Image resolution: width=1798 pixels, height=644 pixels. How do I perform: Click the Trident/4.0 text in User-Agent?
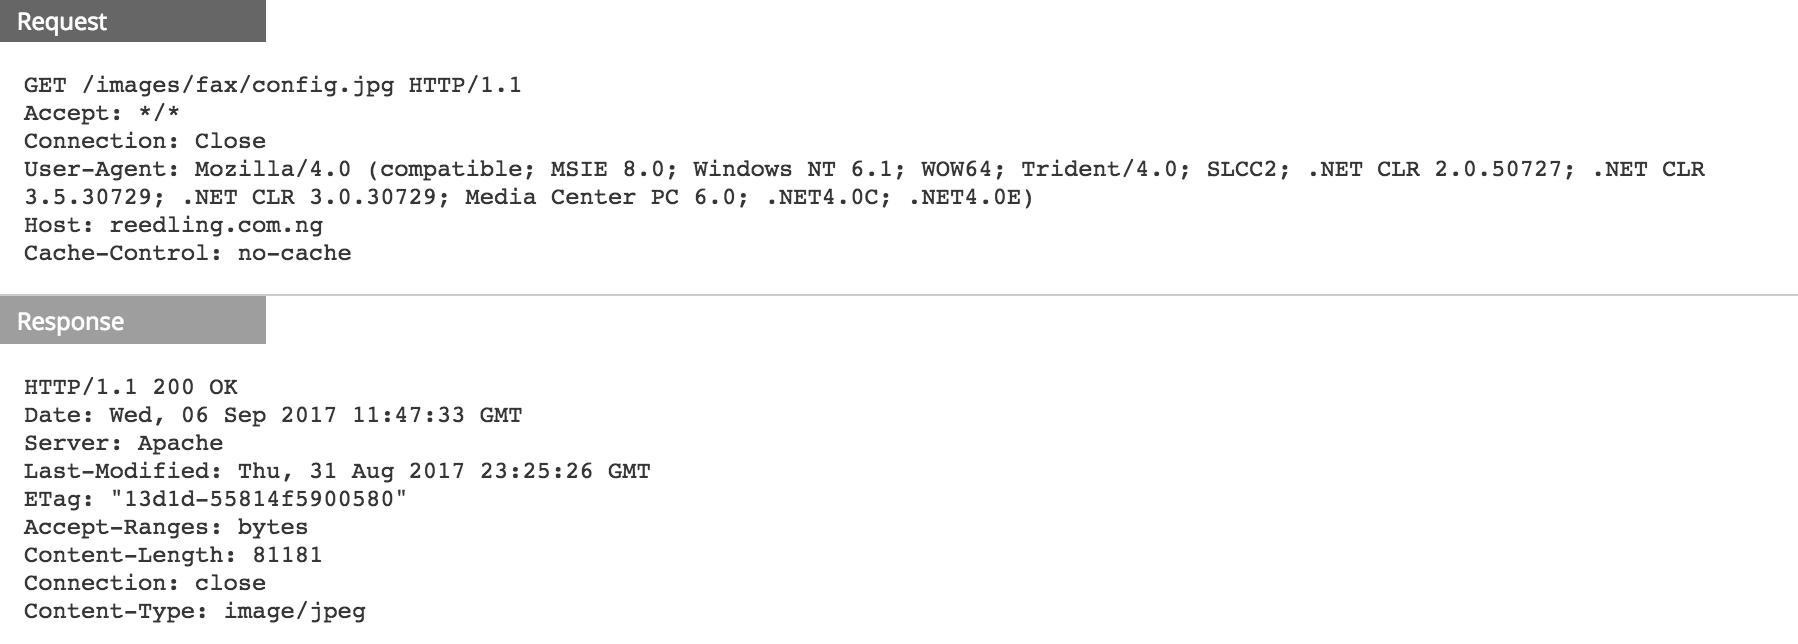click(x=1098, y=169)
